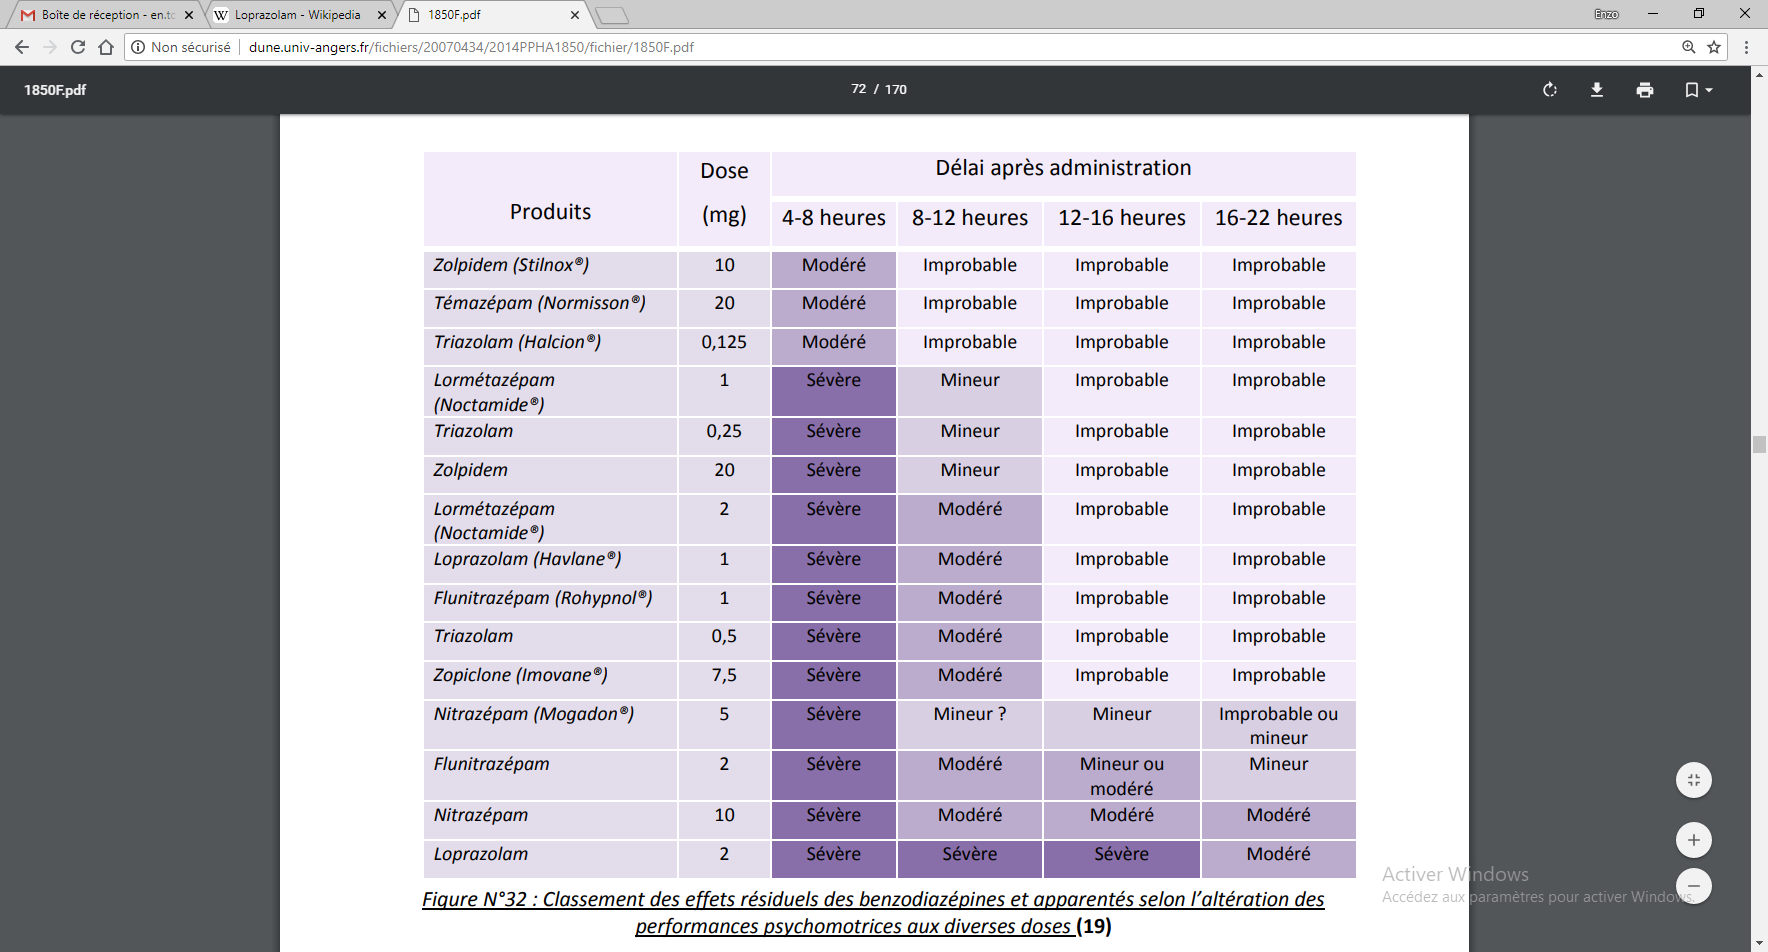The image size is (1768, 952).
Task: Open a new browser tab
Action: click(611, 15)
